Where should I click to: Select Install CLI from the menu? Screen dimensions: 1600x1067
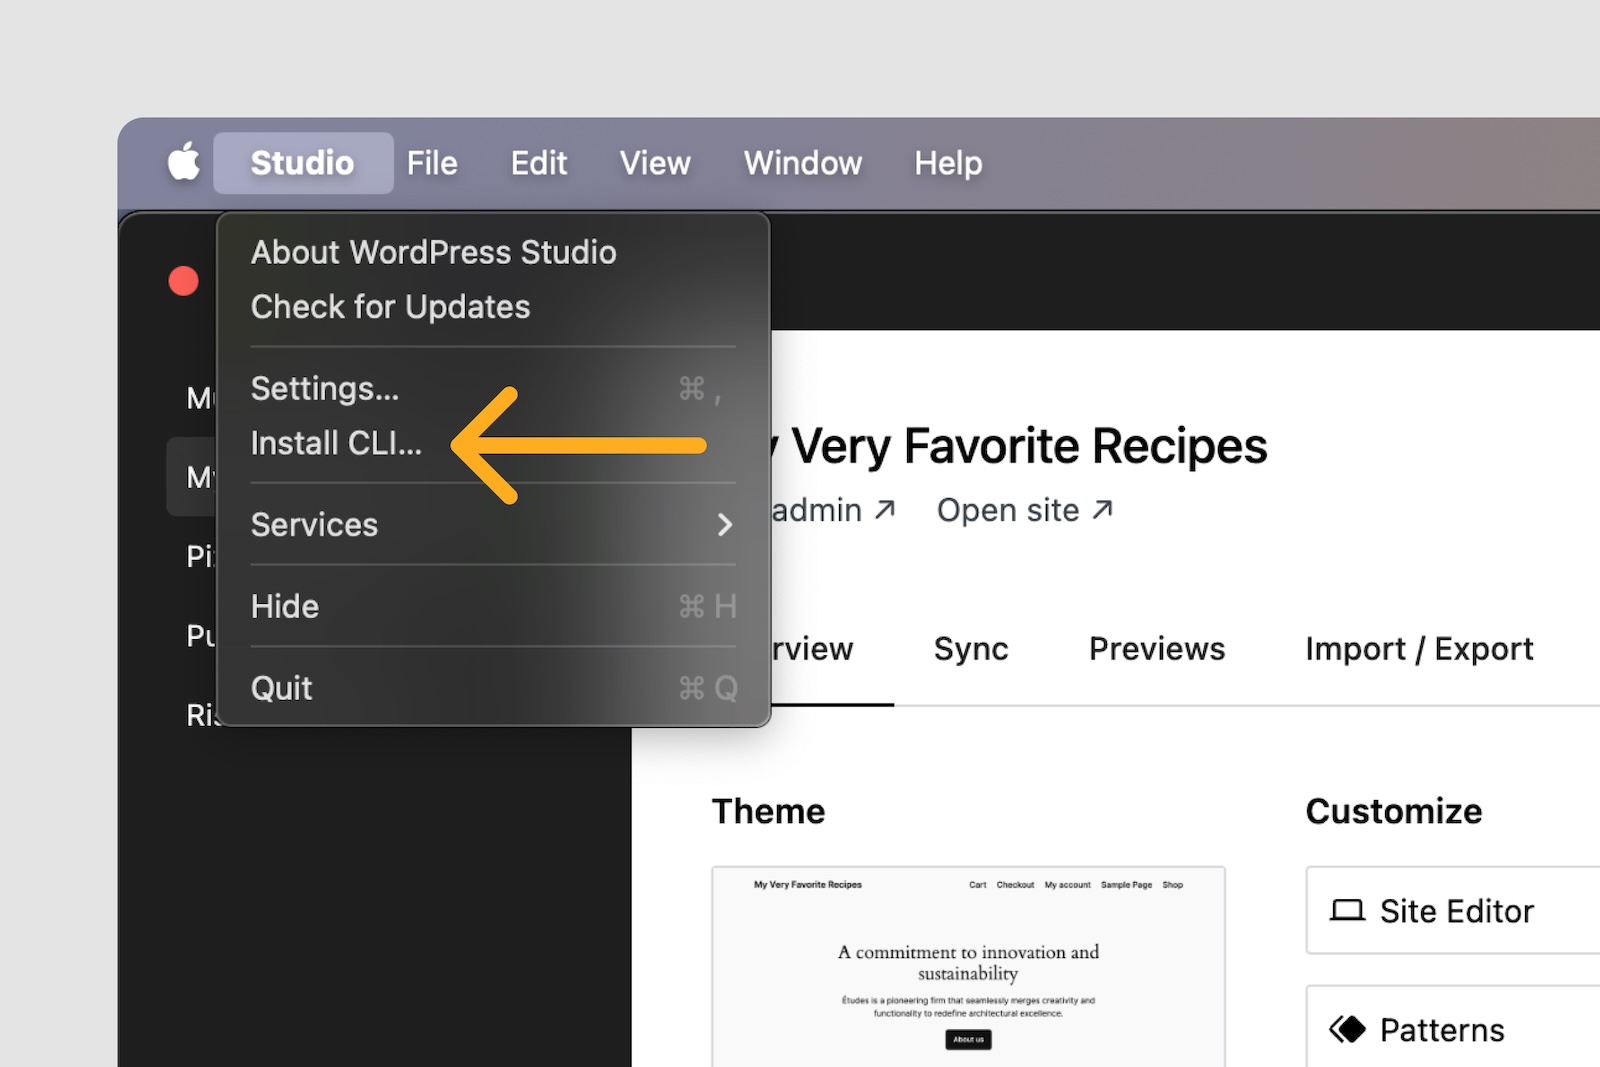point(336,443)
